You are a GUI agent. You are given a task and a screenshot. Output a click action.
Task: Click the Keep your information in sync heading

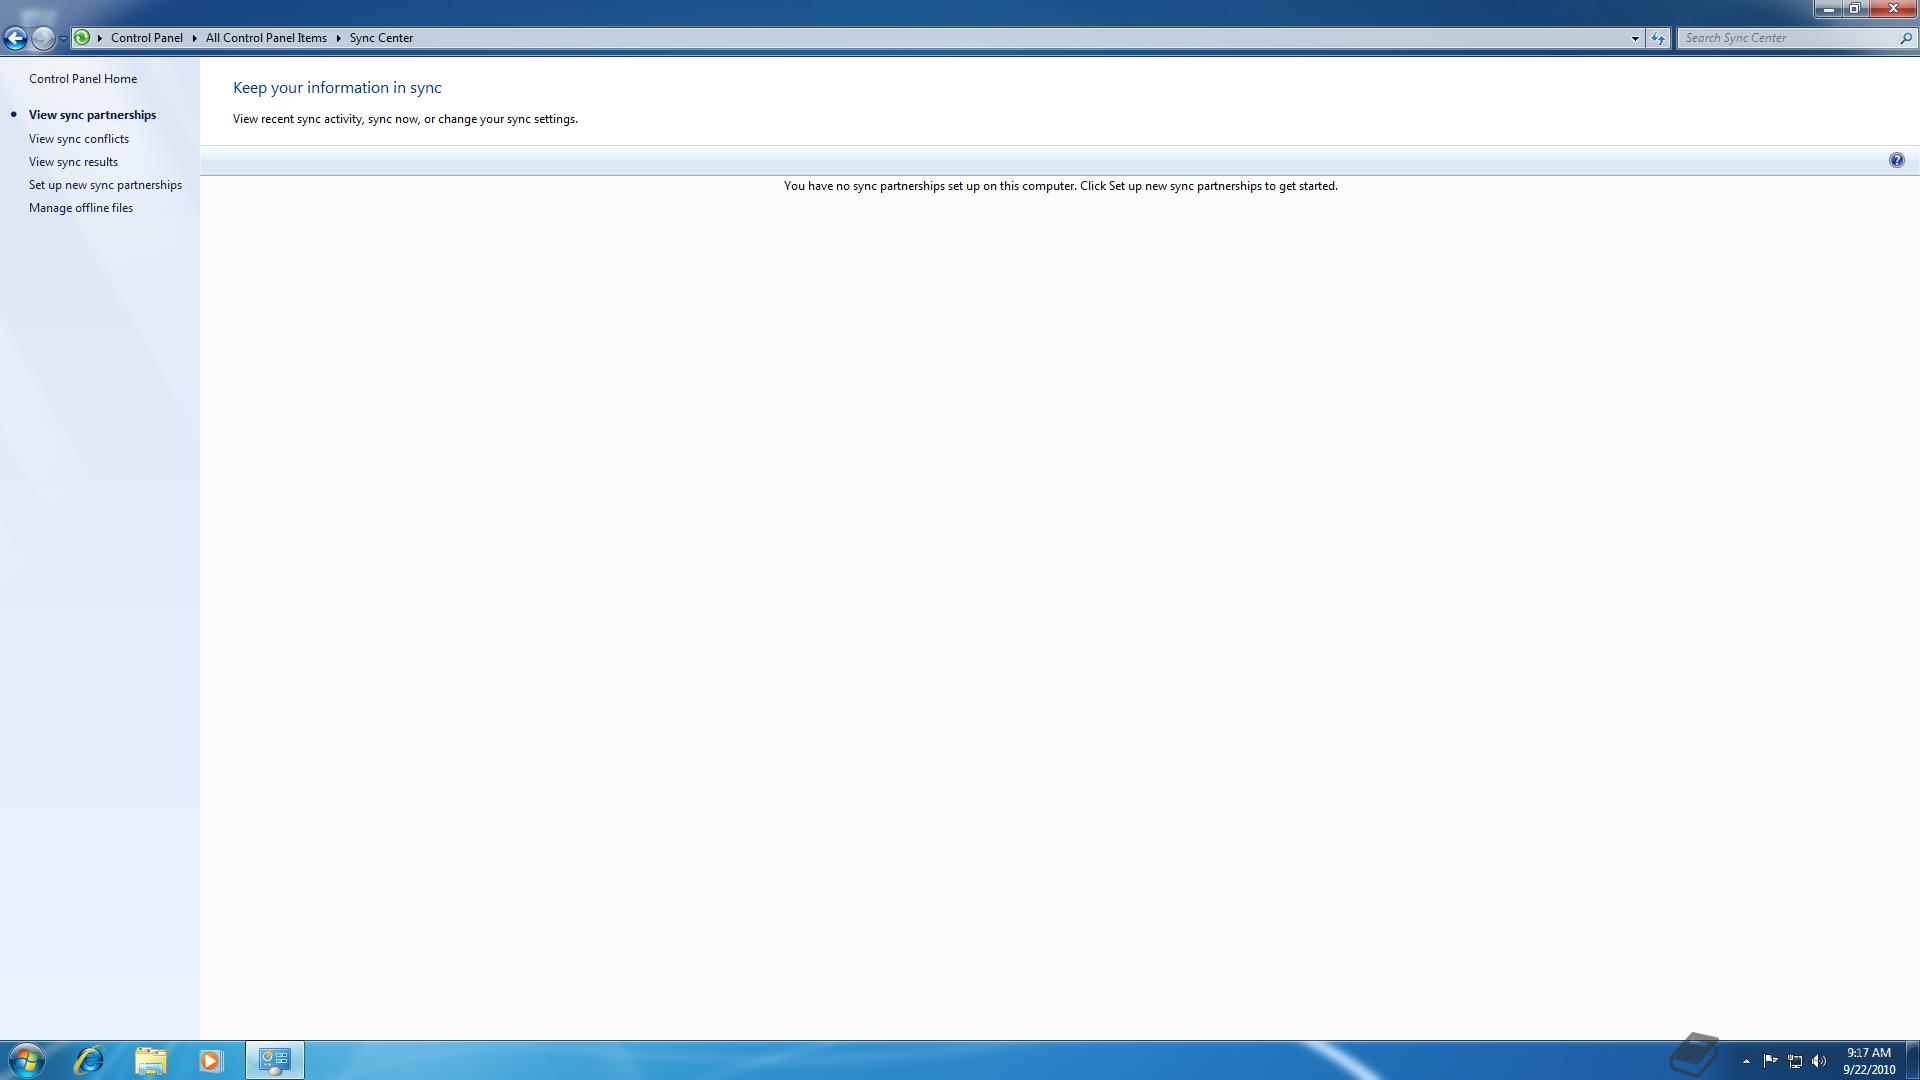[337, 88]
